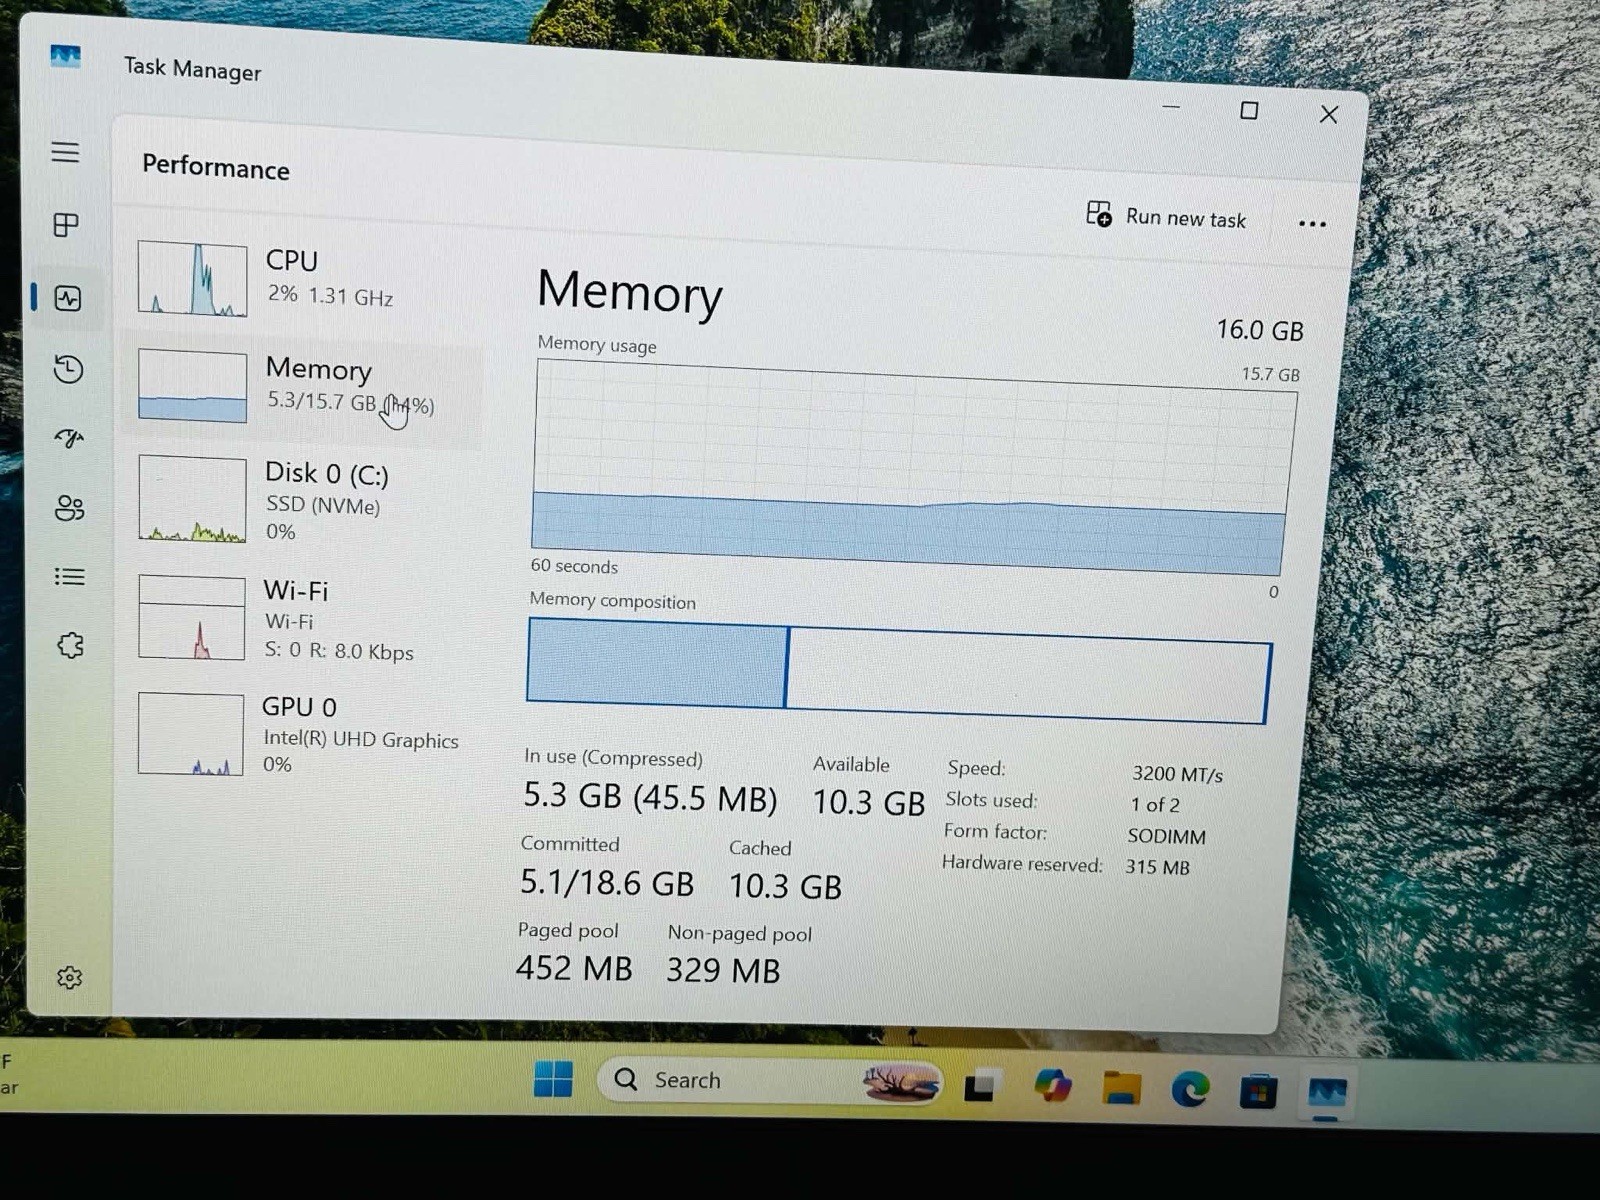The image size is (1600, 1200).
Task: Open Task Manager settings gear
Action: (x=70, y=977)
